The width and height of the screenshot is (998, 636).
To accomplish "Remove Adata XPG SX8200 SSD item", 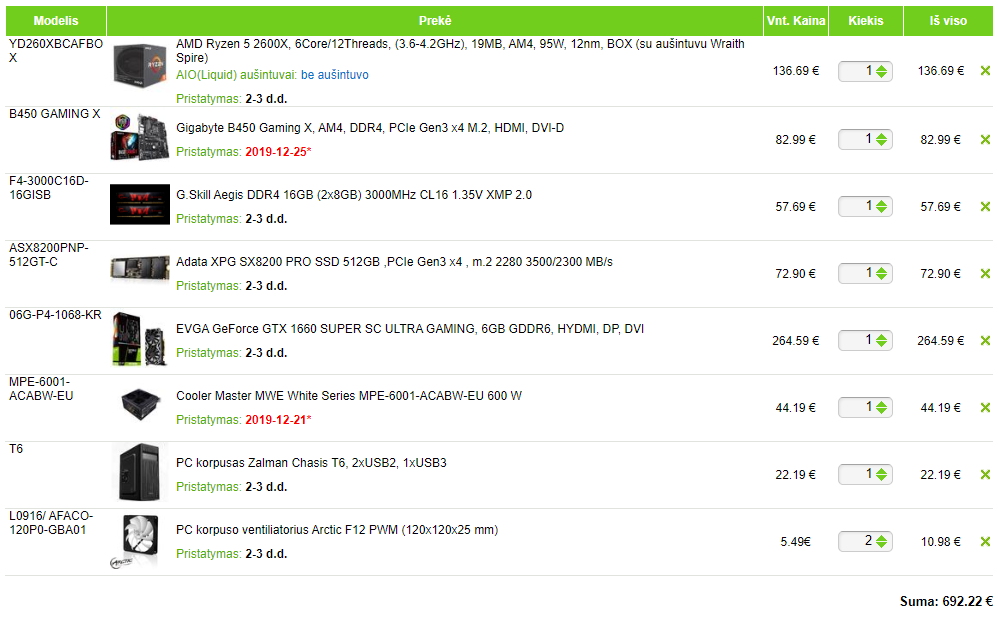I will tap(985, 274).
